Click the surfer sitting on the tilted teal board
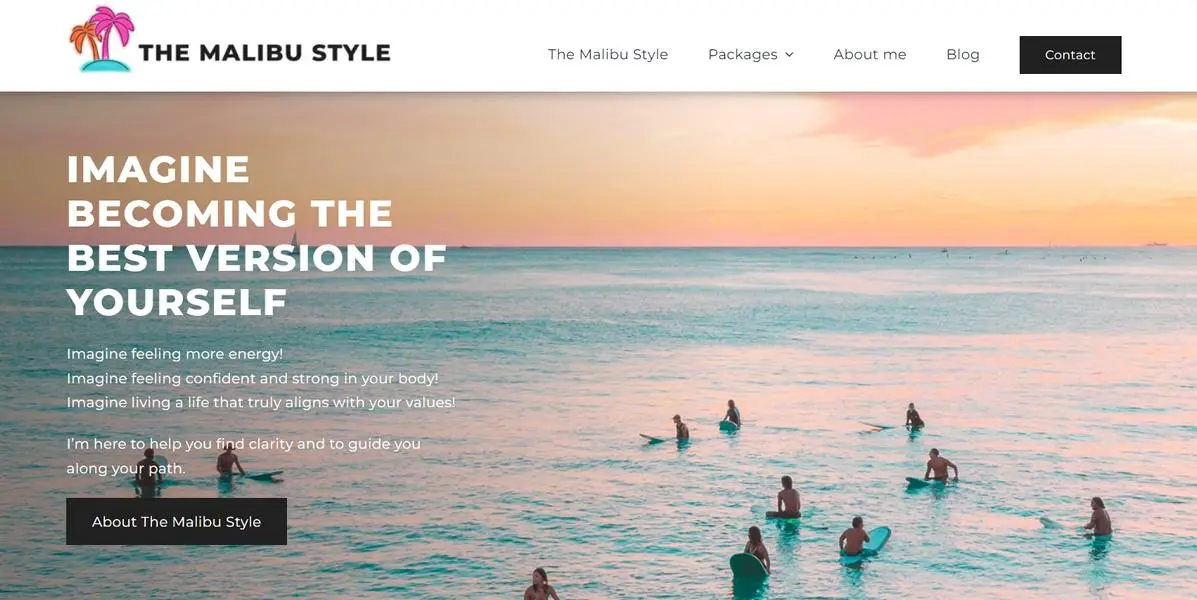This screenshot has width=1197, height=600. [863, 540]
